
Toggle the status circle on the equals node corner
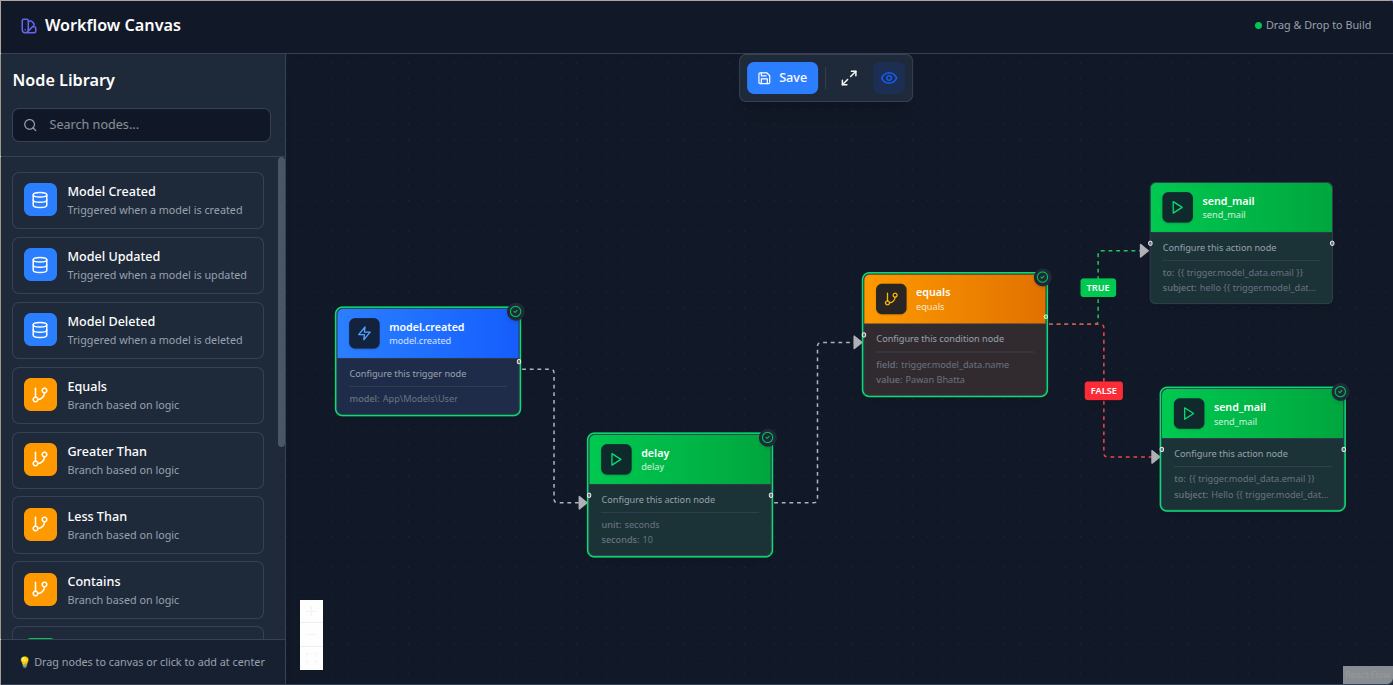[1041, 277]
